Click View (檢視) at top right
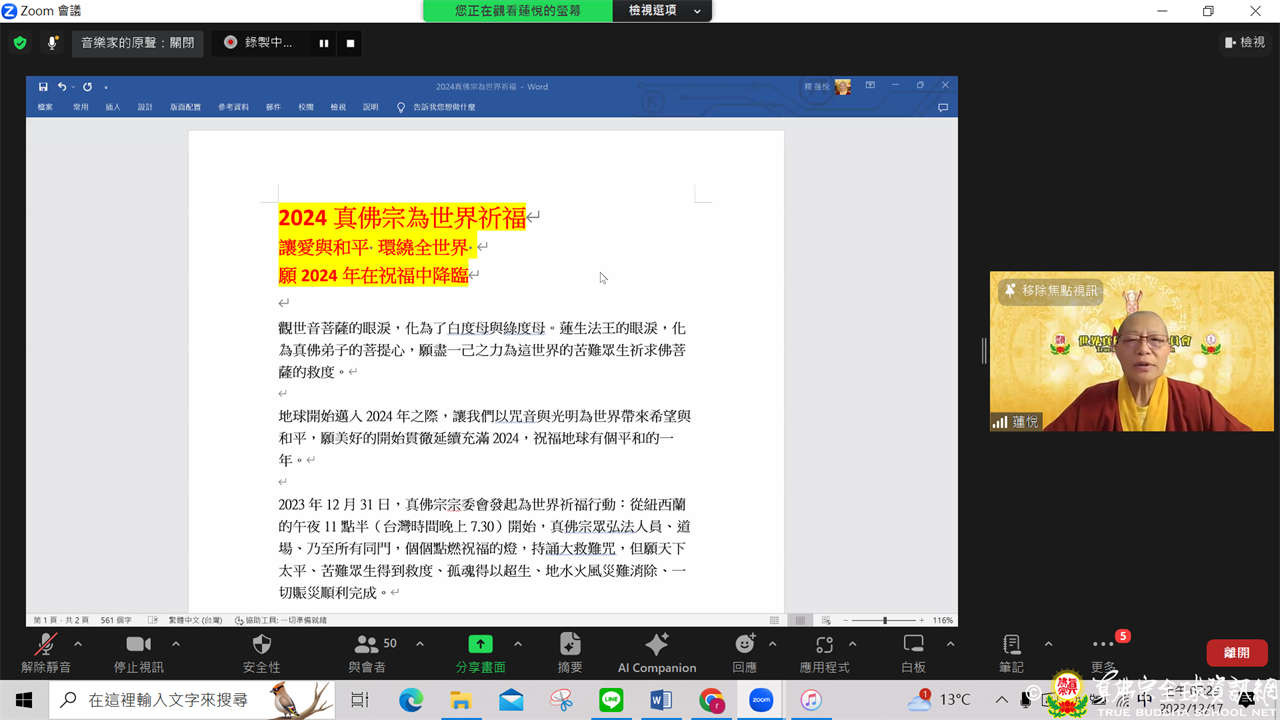 (x=1245, y=42)
